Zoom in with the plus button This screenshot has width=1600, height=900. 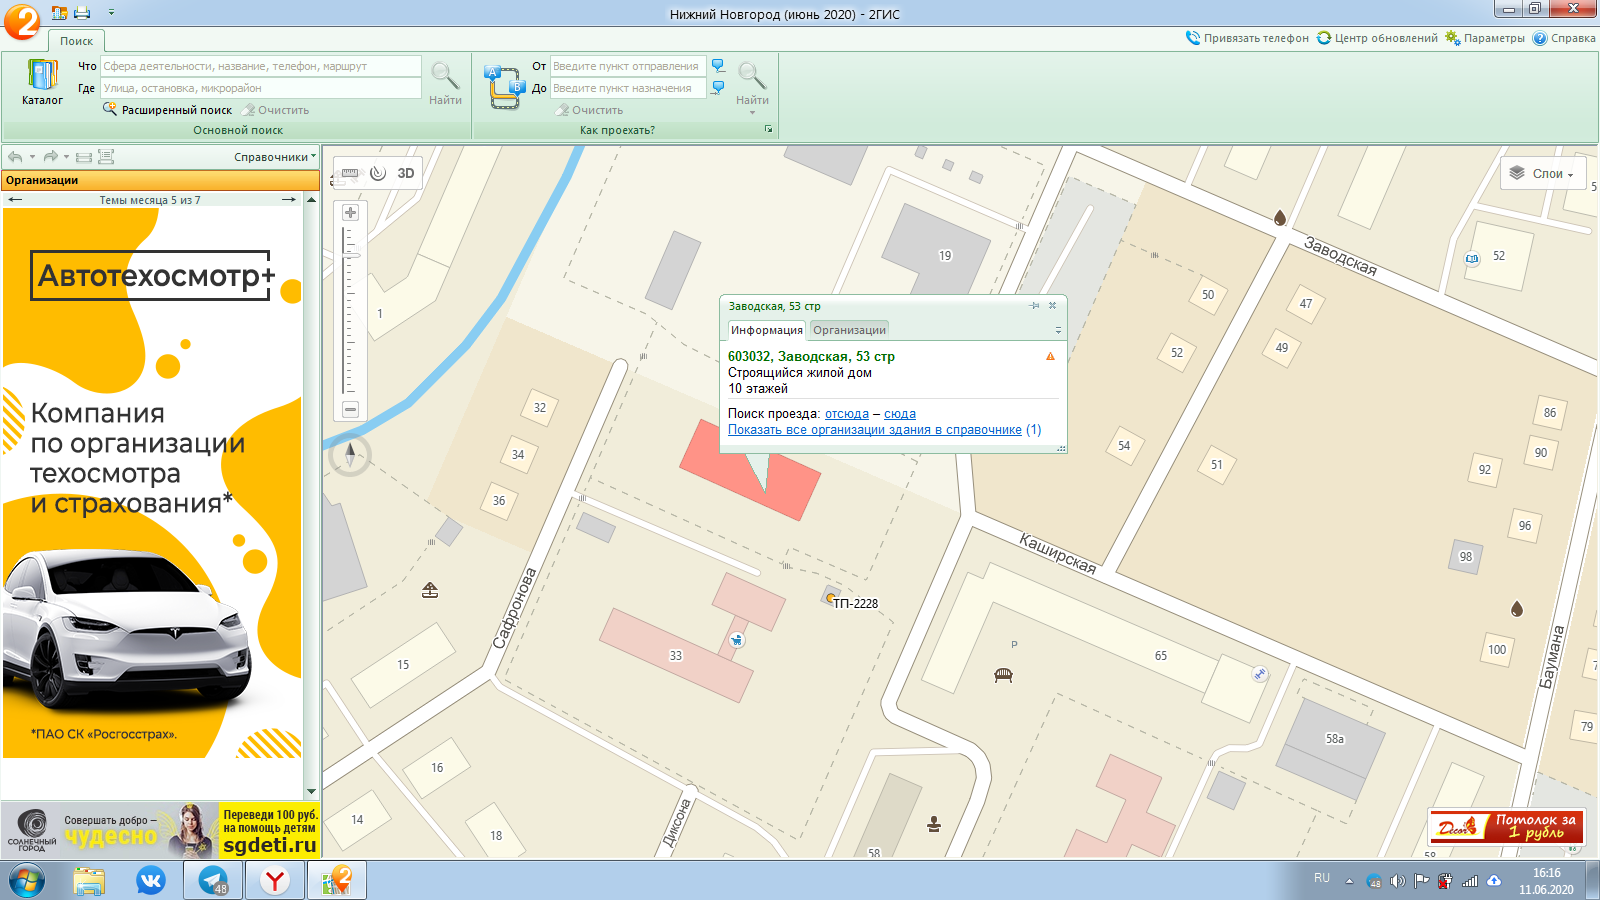coord(350,213)
